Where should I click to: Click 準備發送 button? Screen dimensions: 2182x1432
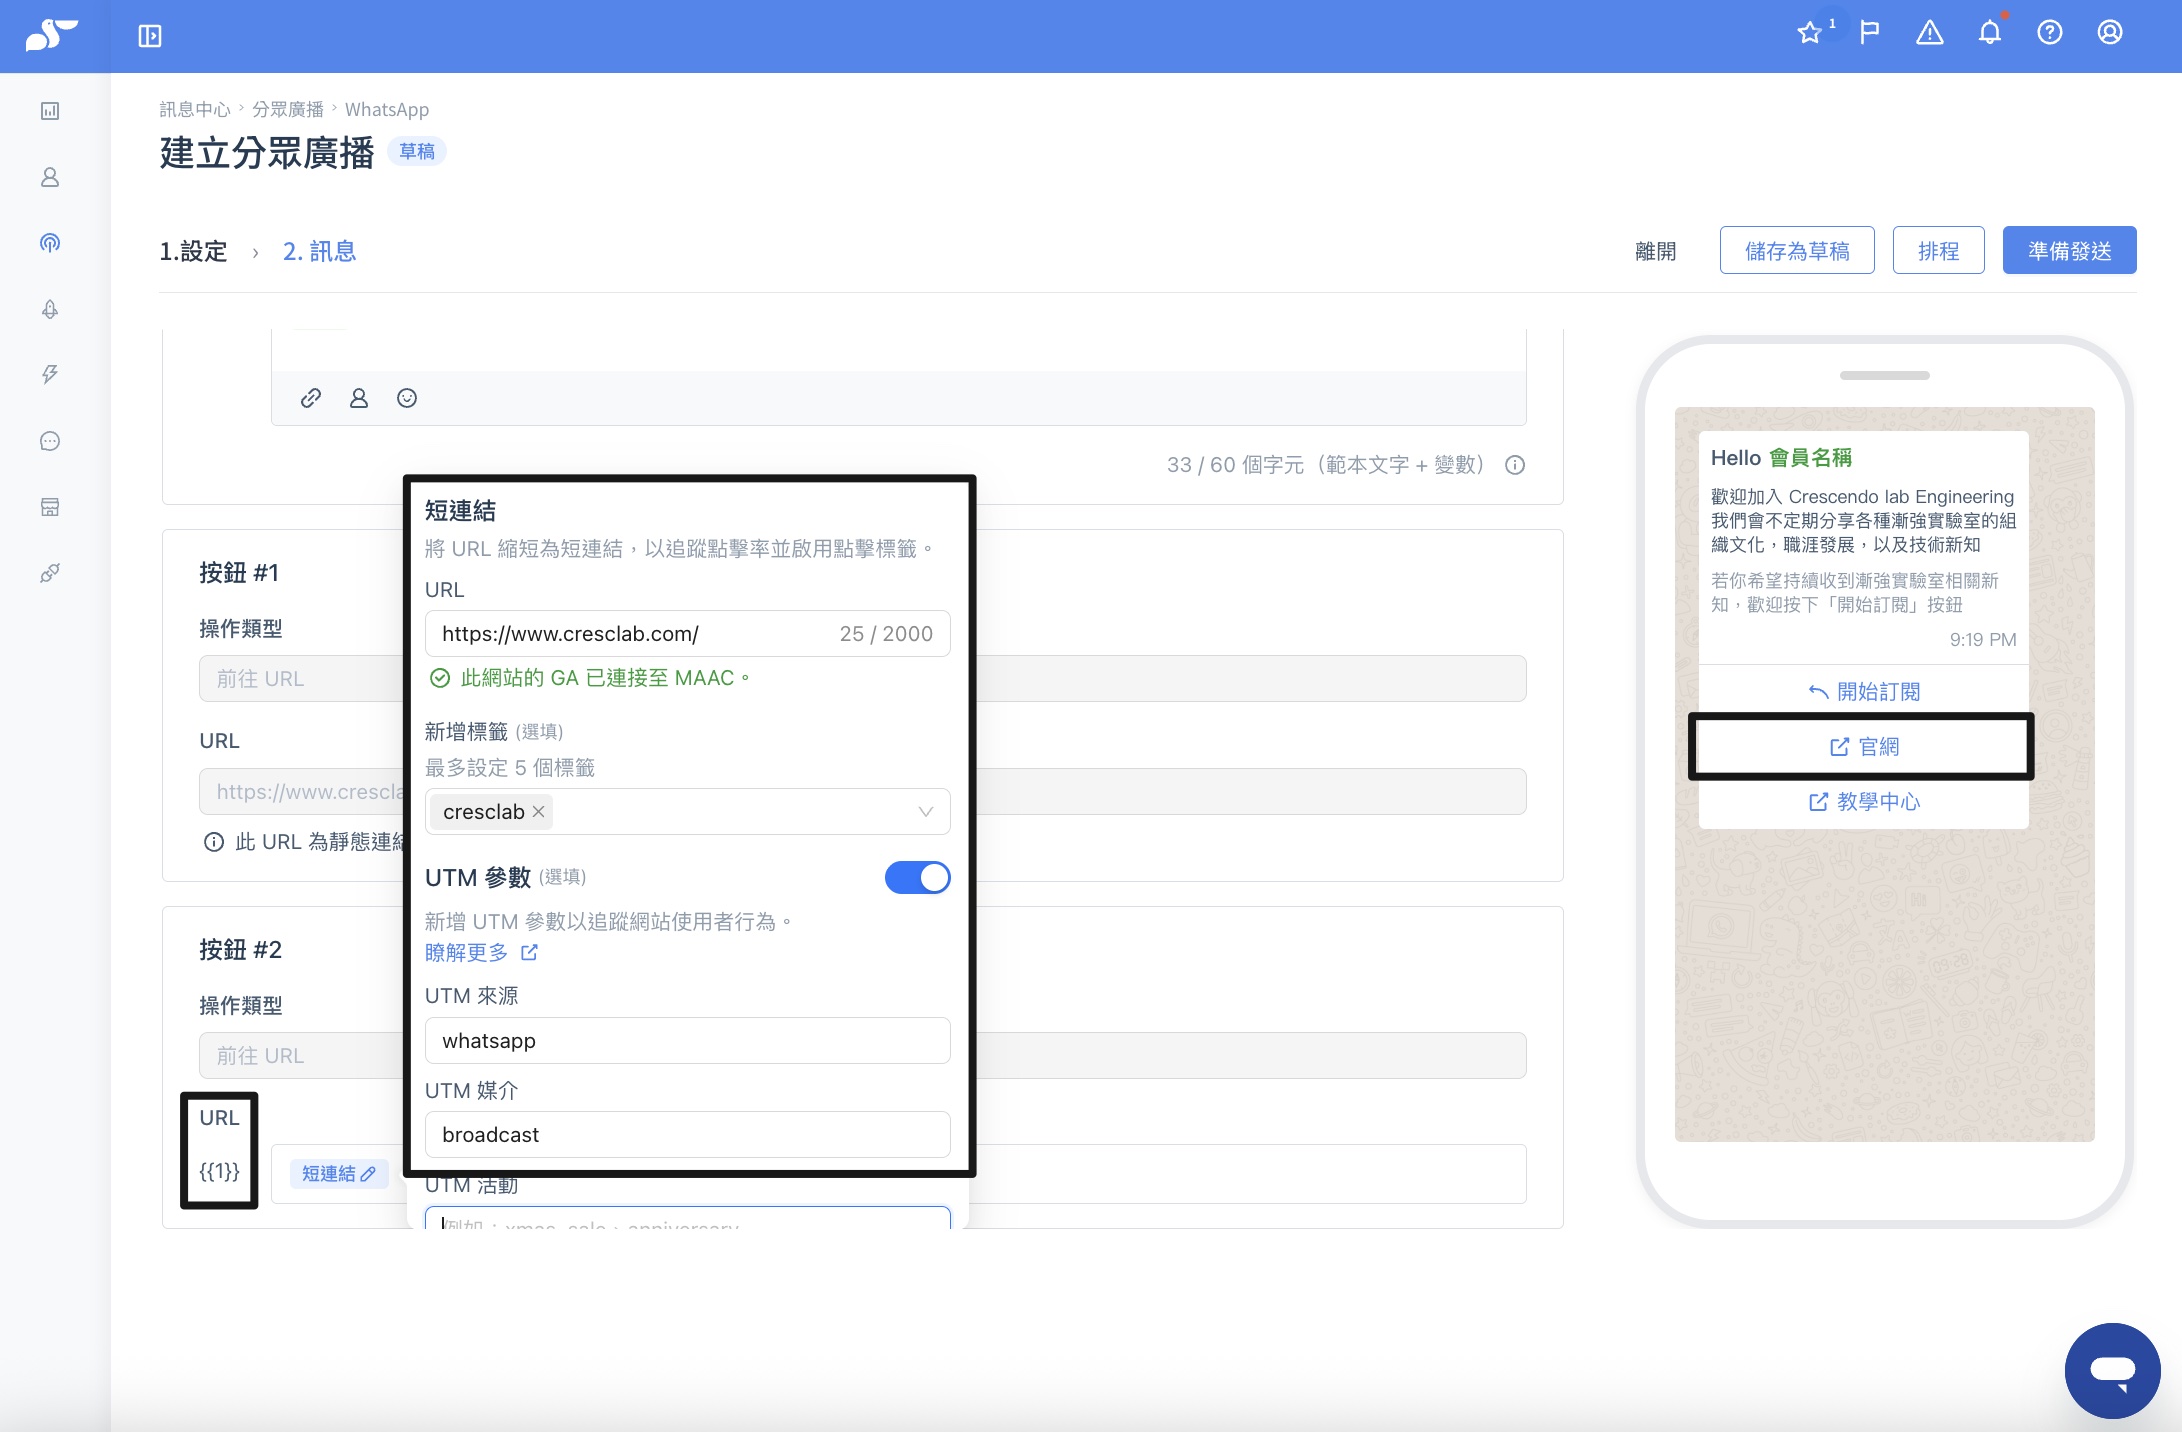[2069, 250]
